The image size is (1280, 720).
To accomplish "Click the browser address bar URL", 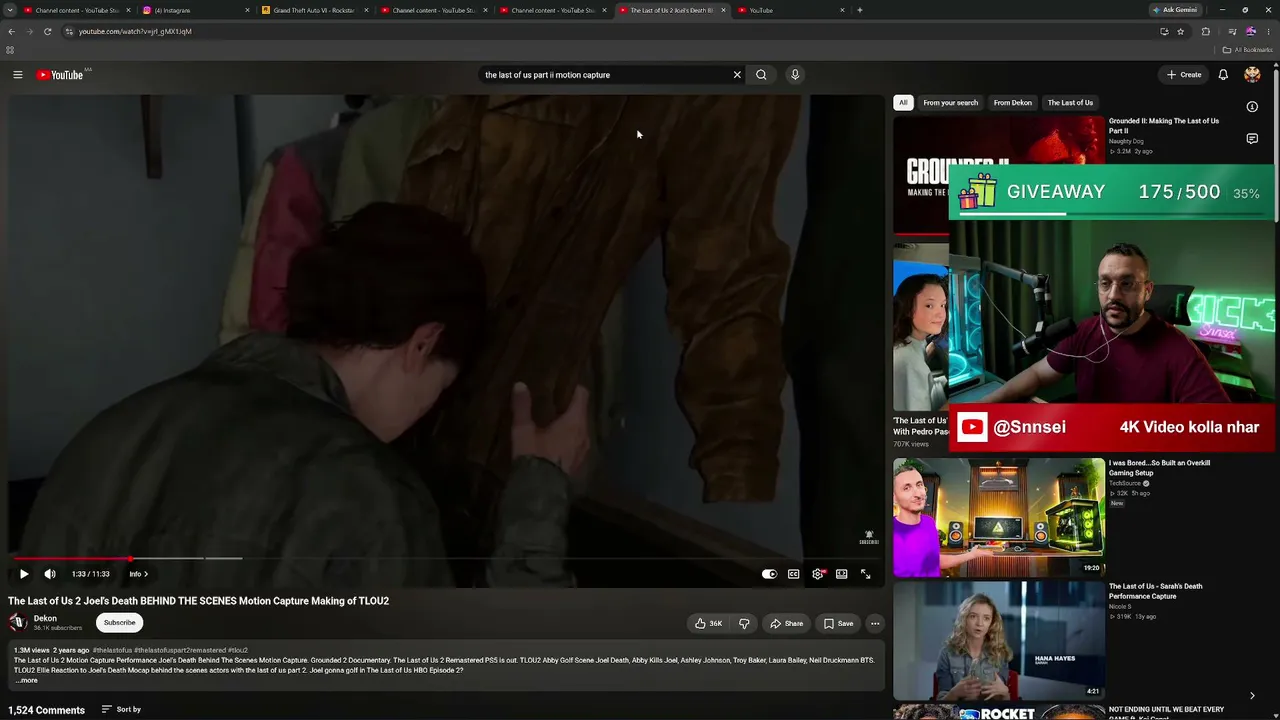I will (x=135, y=31).
